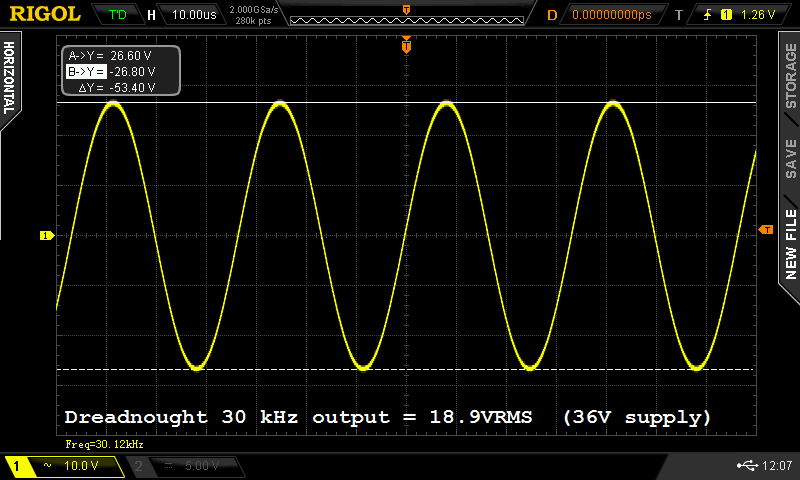Click the Dreadnought 30 kHz annotation text
The image size is (800, 480).
(x=387, y=417)
